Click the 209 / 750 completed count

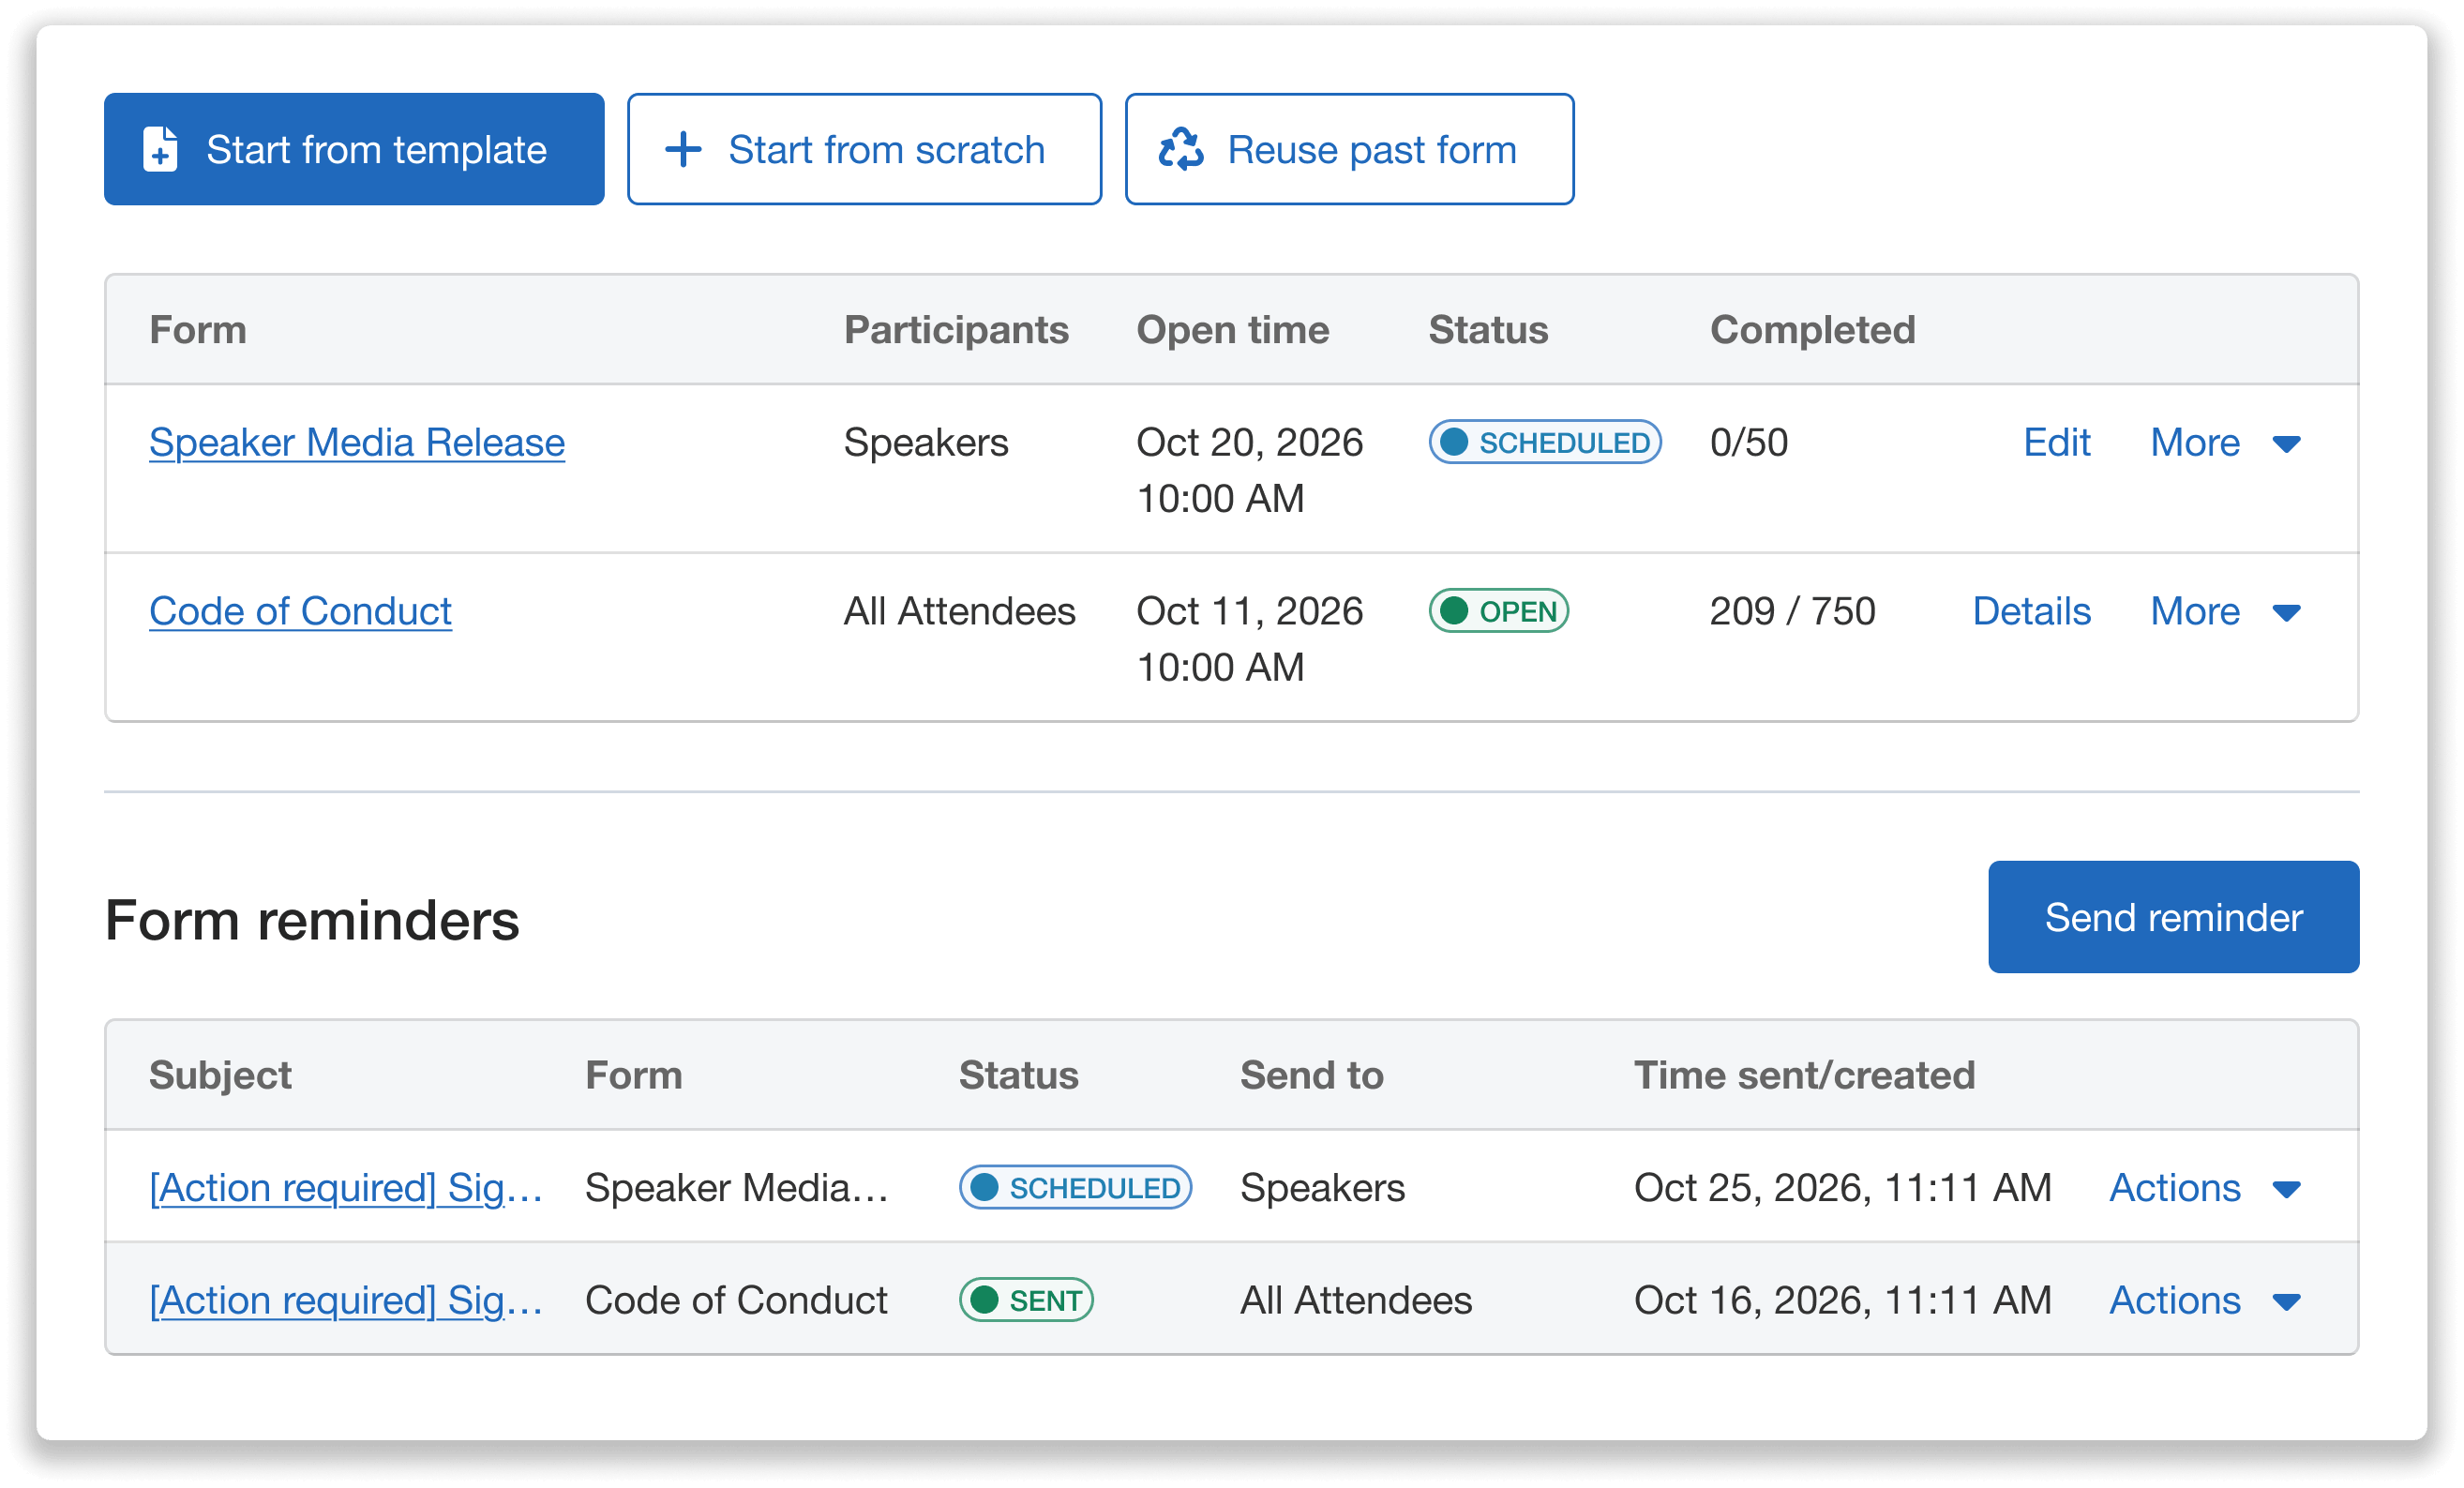coord(1793,611)
